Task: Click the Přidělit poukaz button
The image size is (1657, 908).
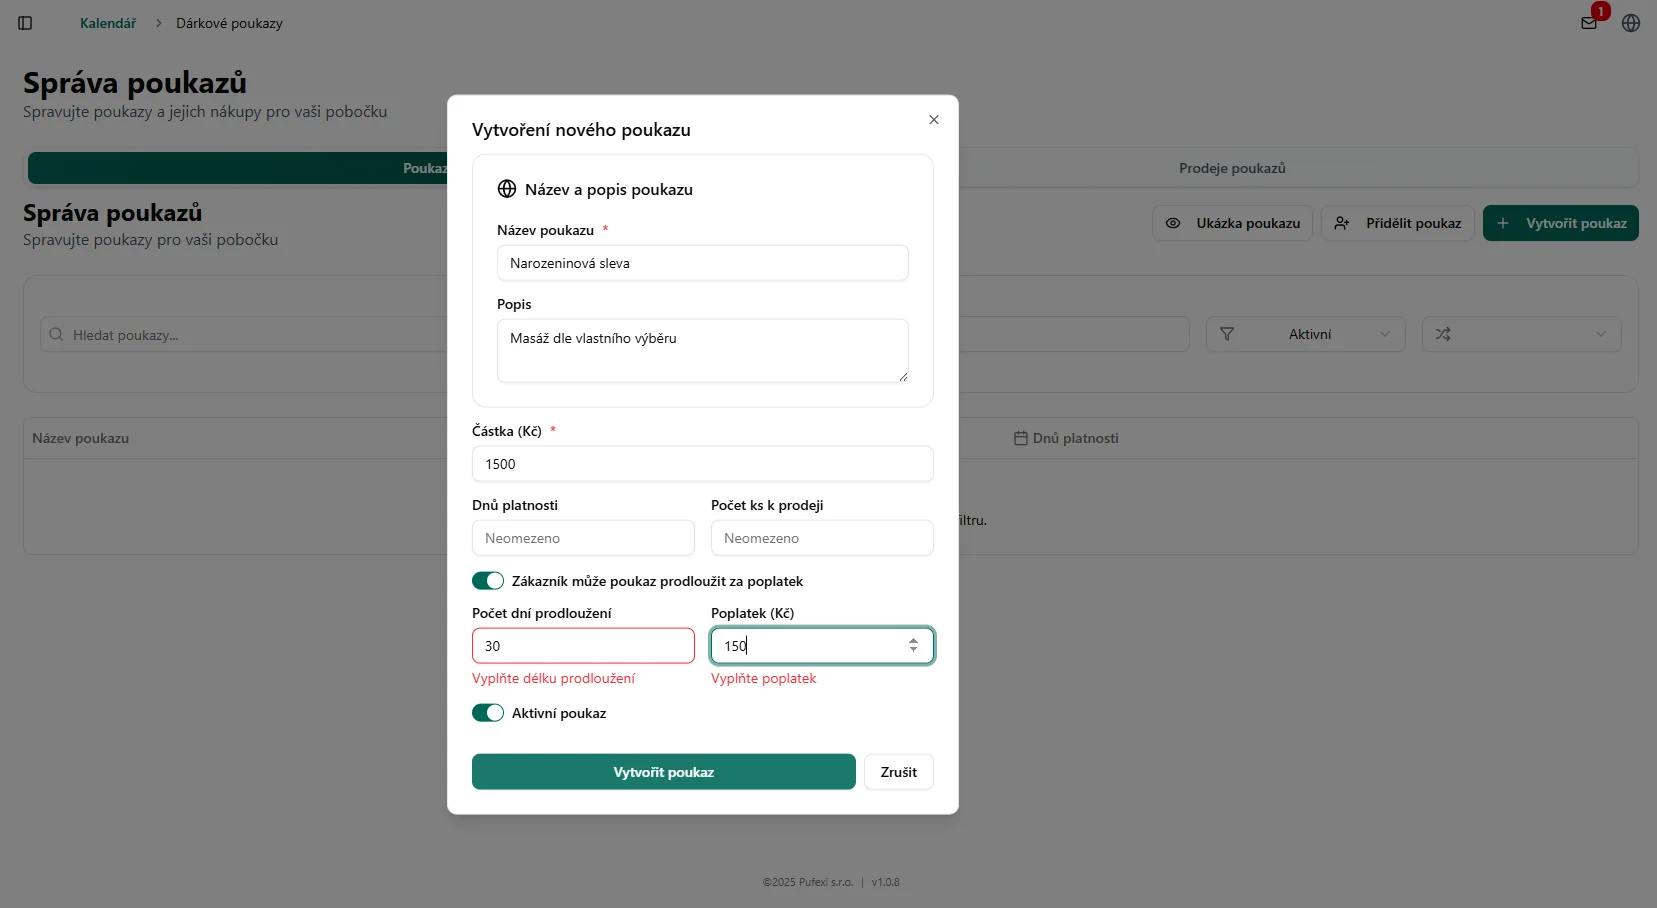Action: [x=1397, y=223]
